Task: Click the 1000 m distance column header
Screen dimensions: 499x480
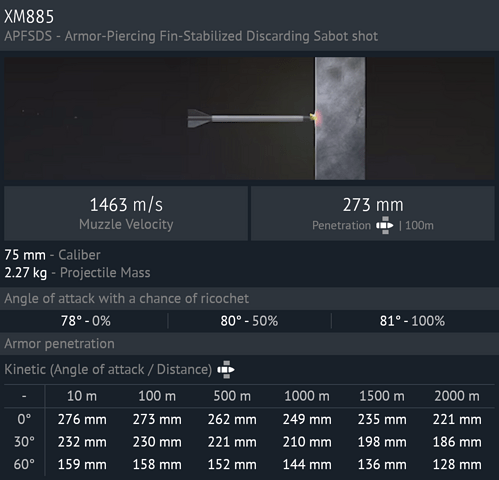Action: [307, 396]
